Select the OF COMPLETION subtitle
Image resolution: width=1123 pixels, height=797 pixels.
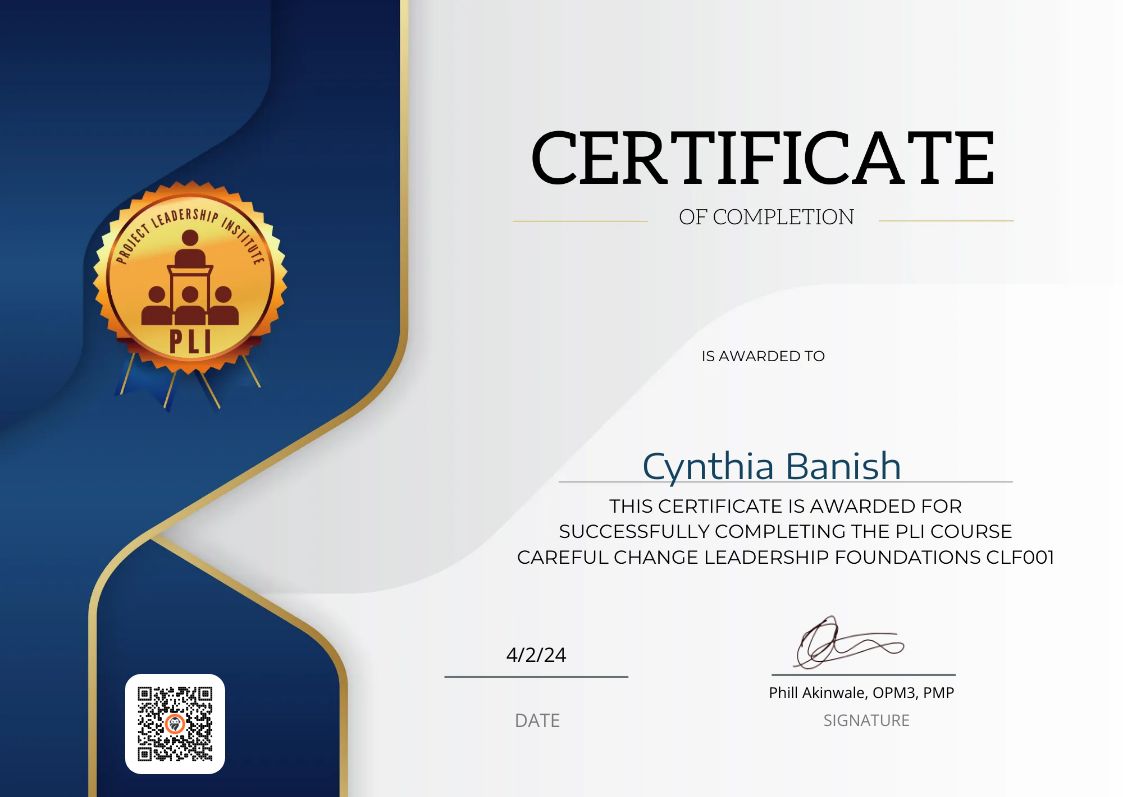click(766, 216)
